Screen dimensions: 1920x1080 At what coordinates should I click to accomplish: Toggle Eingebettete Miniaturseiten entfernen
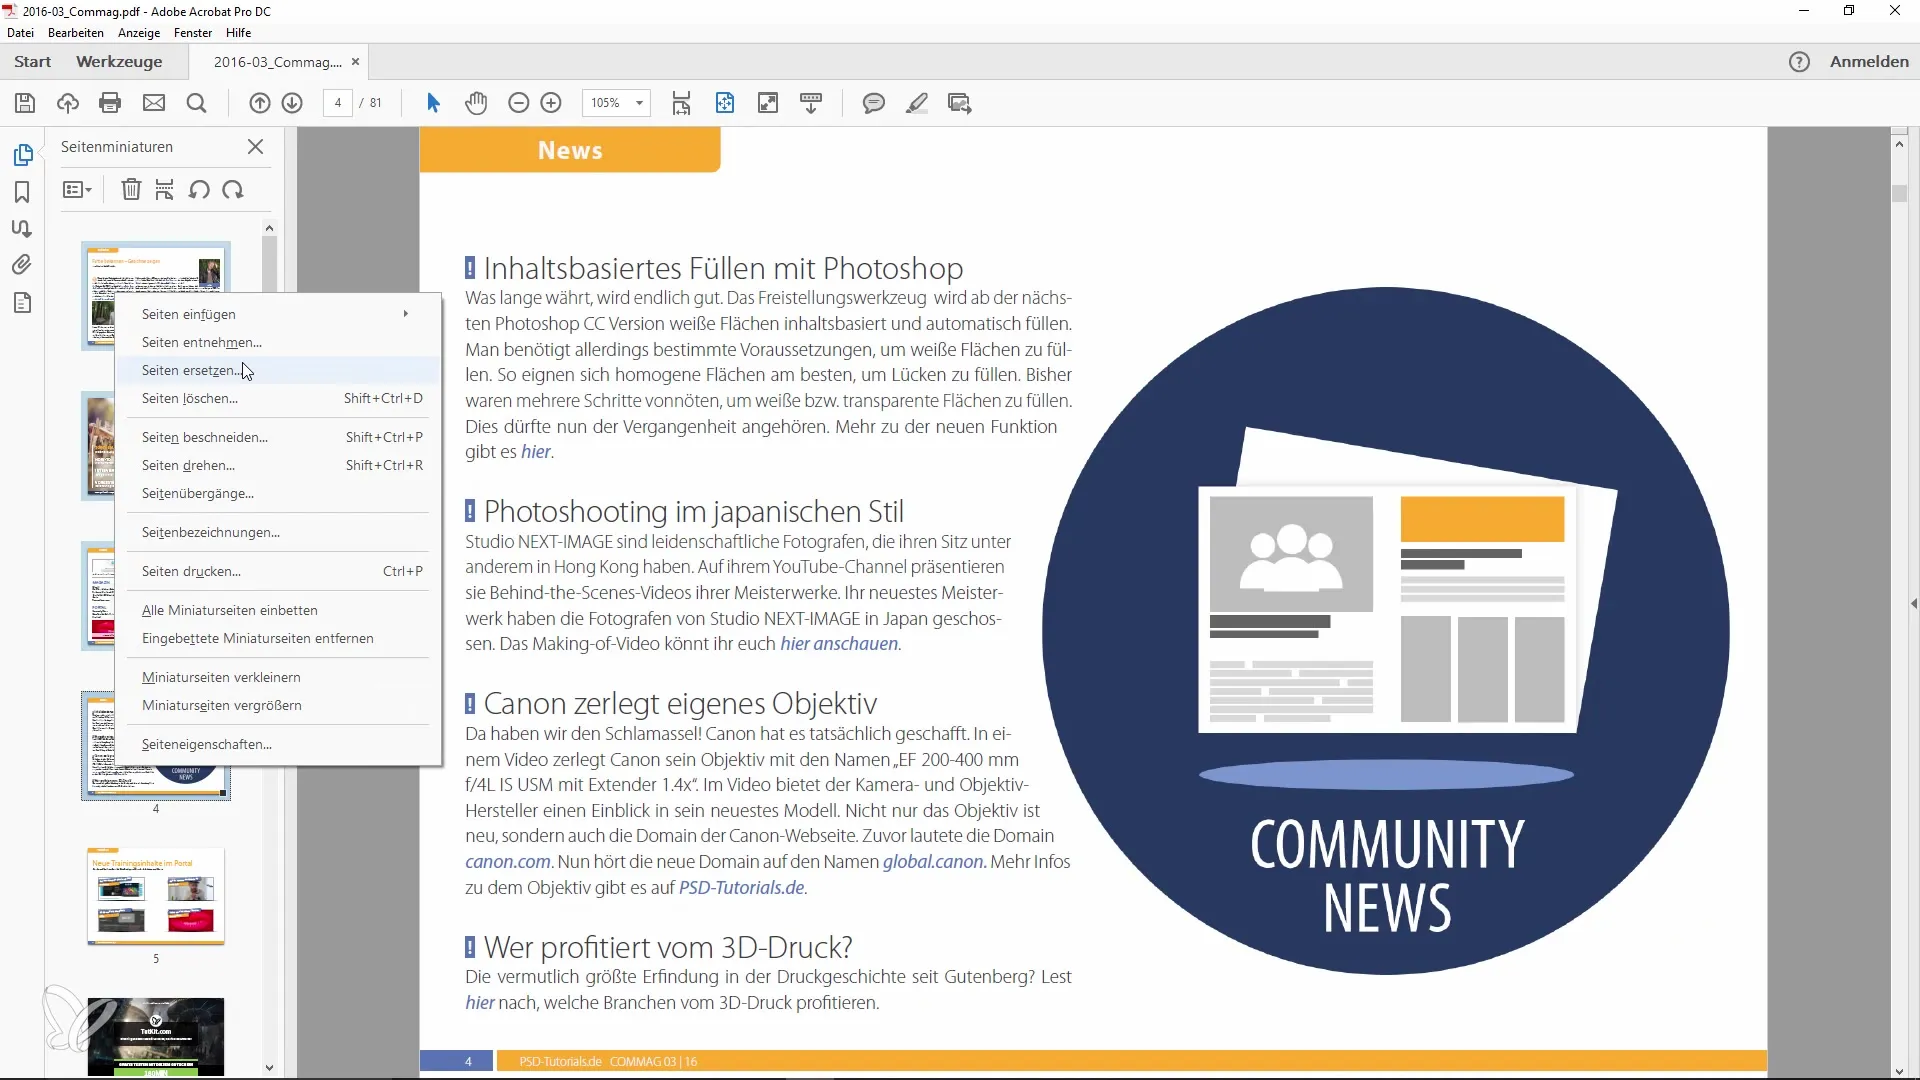click(257, 638)
